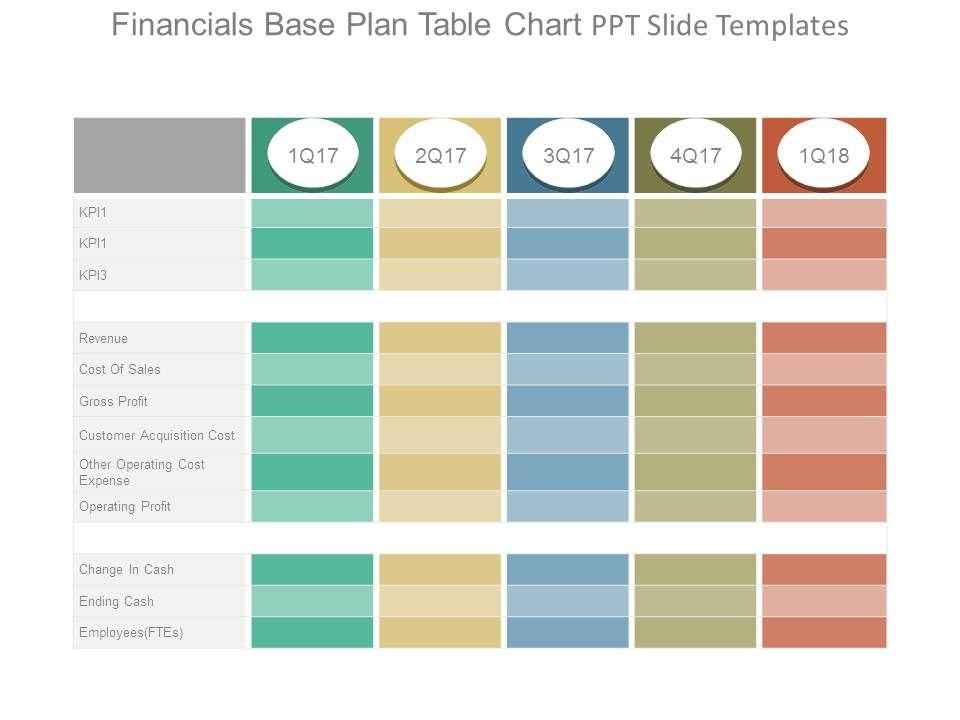Select the gray blank top-left header cell
The image size is (960, 720).
159,155
